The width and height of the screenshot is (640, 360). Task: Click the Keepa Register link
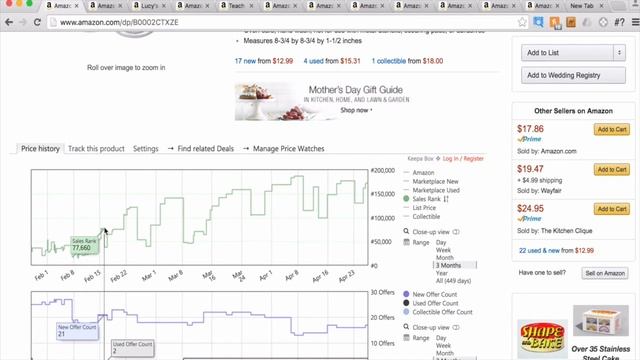(x=473, y=158)
